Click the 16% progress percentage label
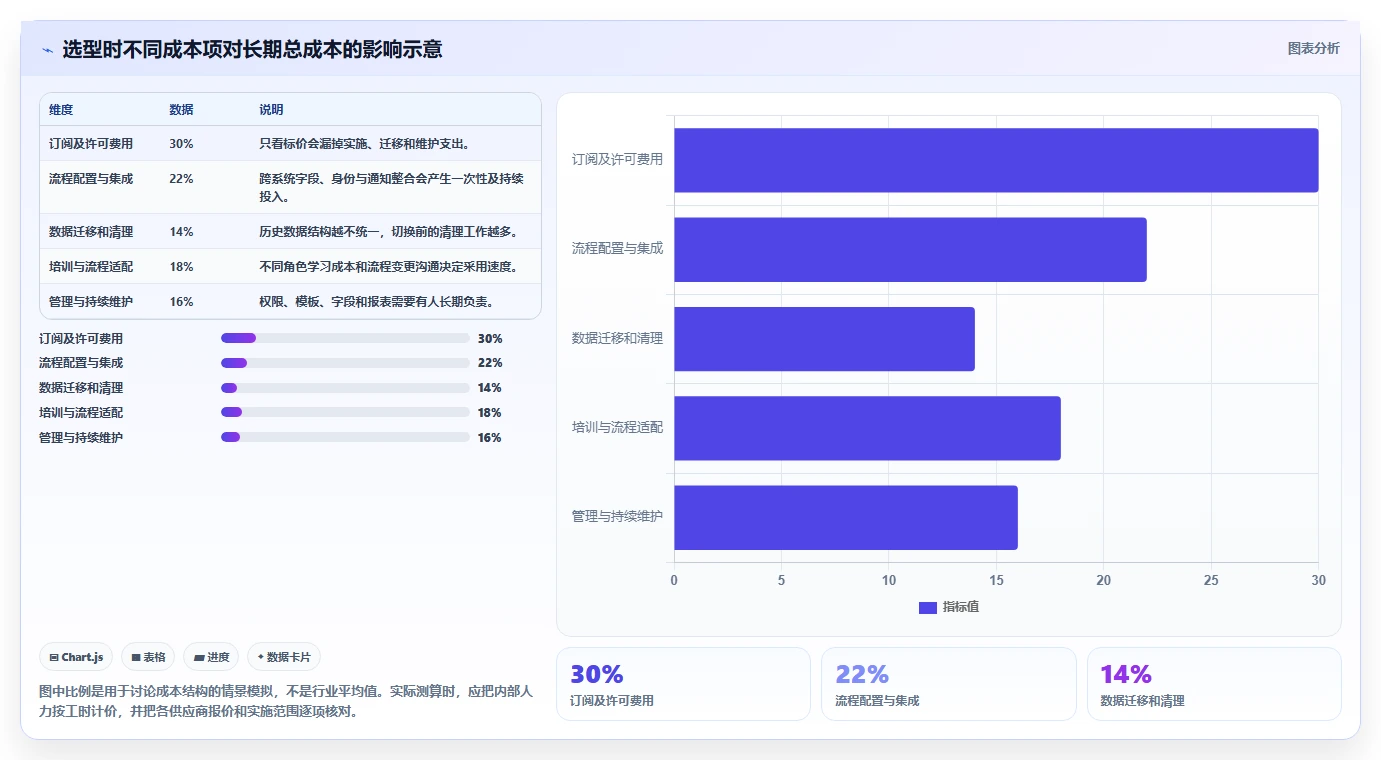 coord(490,438)
